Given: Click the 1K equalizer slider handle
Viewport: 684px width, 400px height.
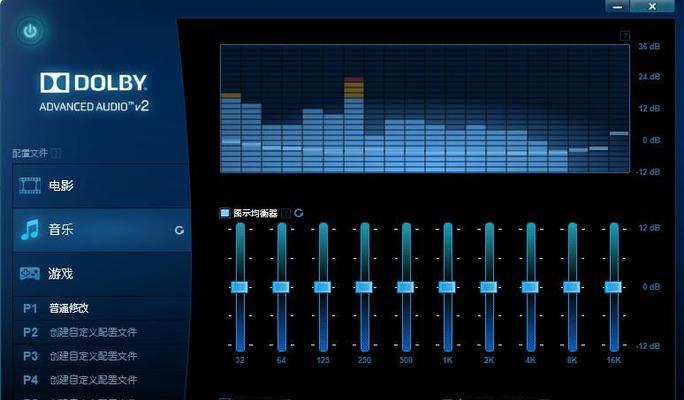Looking at the screenshot, I should pos(447,287).
